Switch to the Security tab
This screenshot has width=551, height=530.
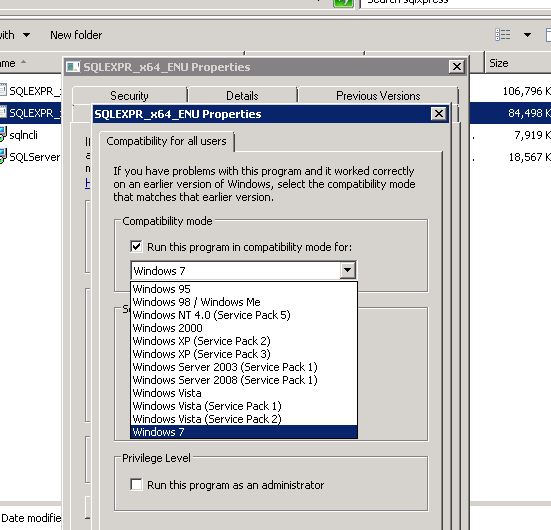click(x=129, y=96)
